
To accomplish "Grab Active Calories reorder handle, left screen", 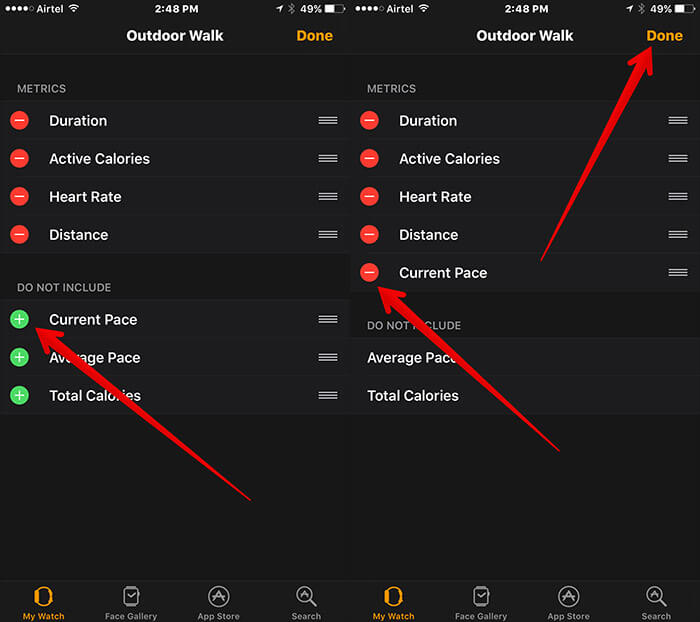I will tap(328, 159).
